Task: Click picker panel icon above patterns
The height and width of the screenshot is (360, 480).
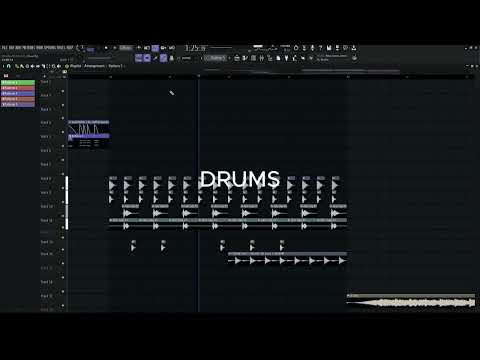Action: point(6,76)
